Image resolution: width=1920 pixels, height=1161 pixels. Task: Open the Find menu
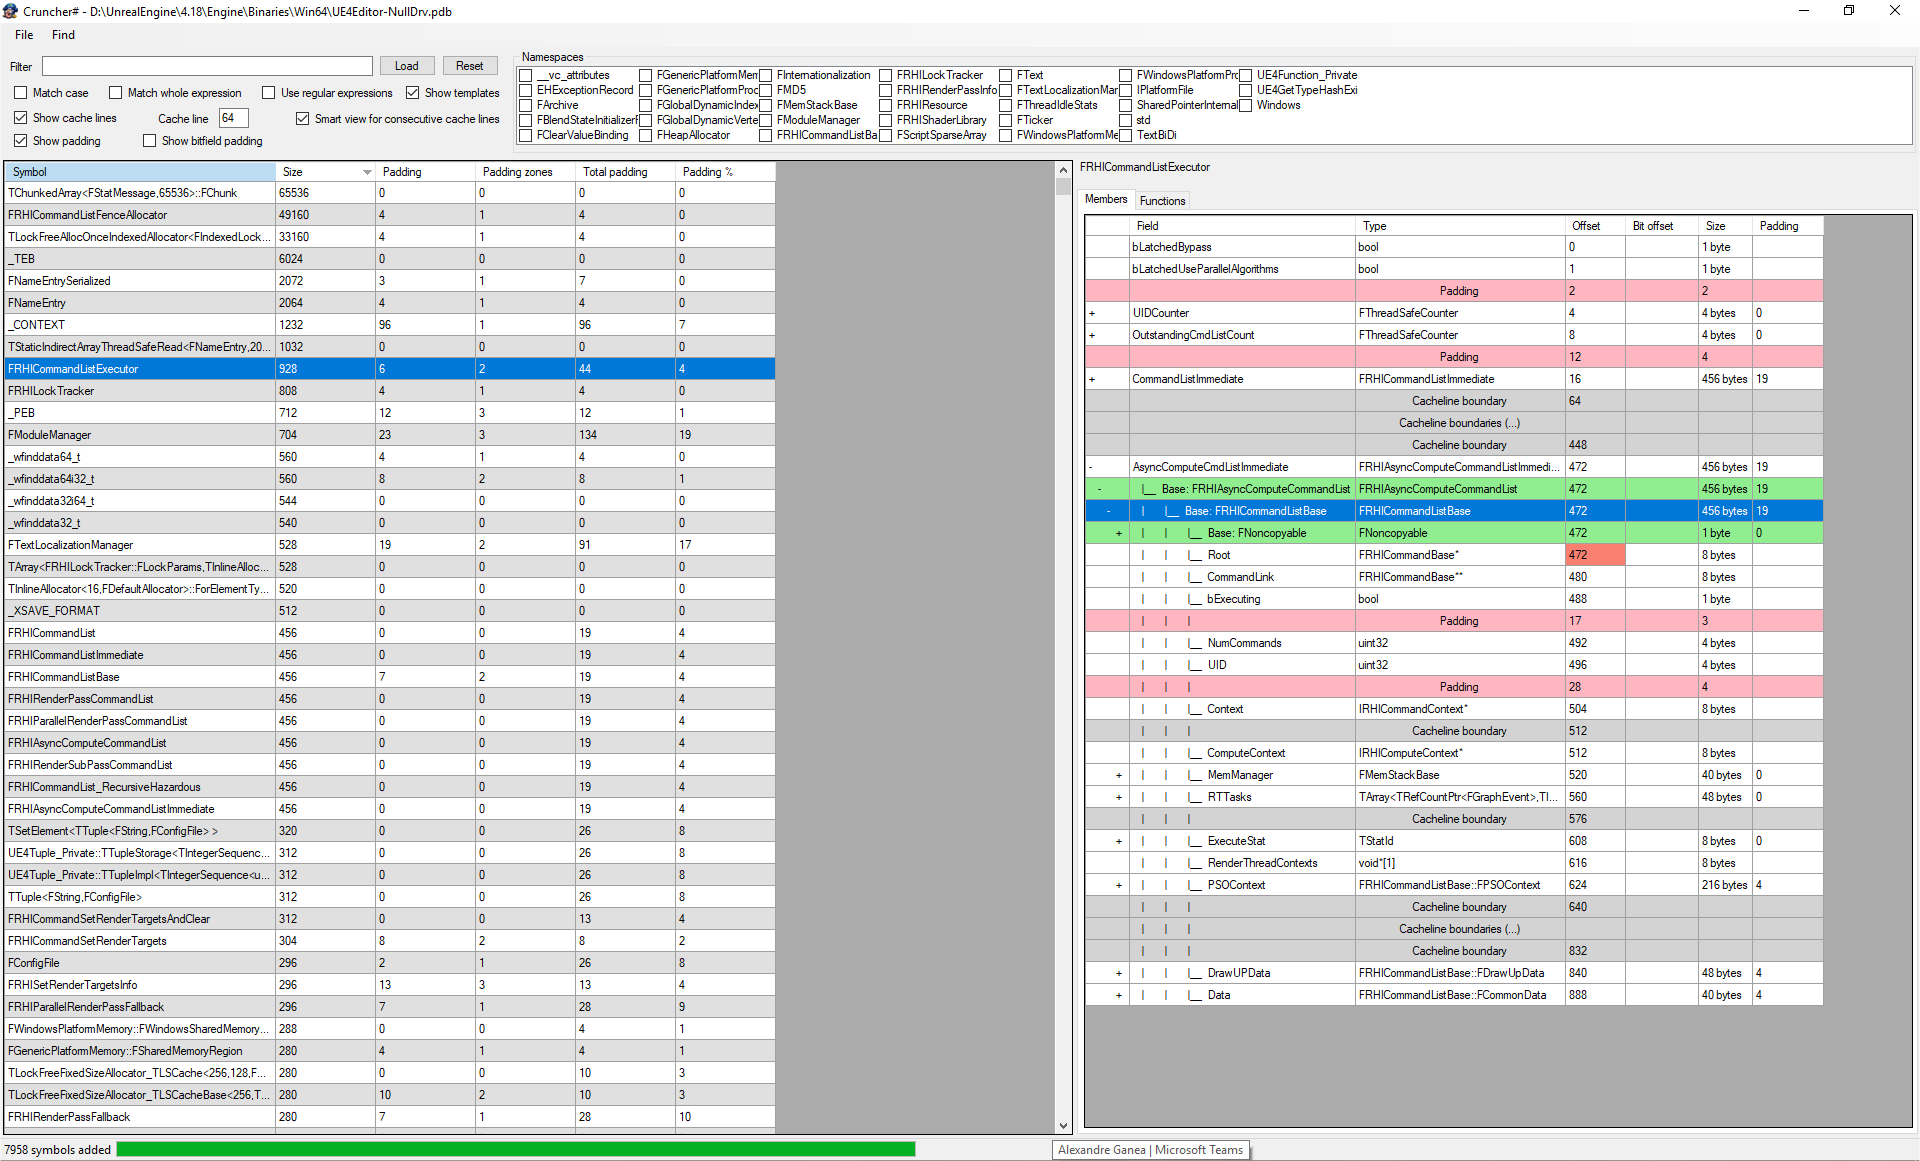[x=63, y=35]
